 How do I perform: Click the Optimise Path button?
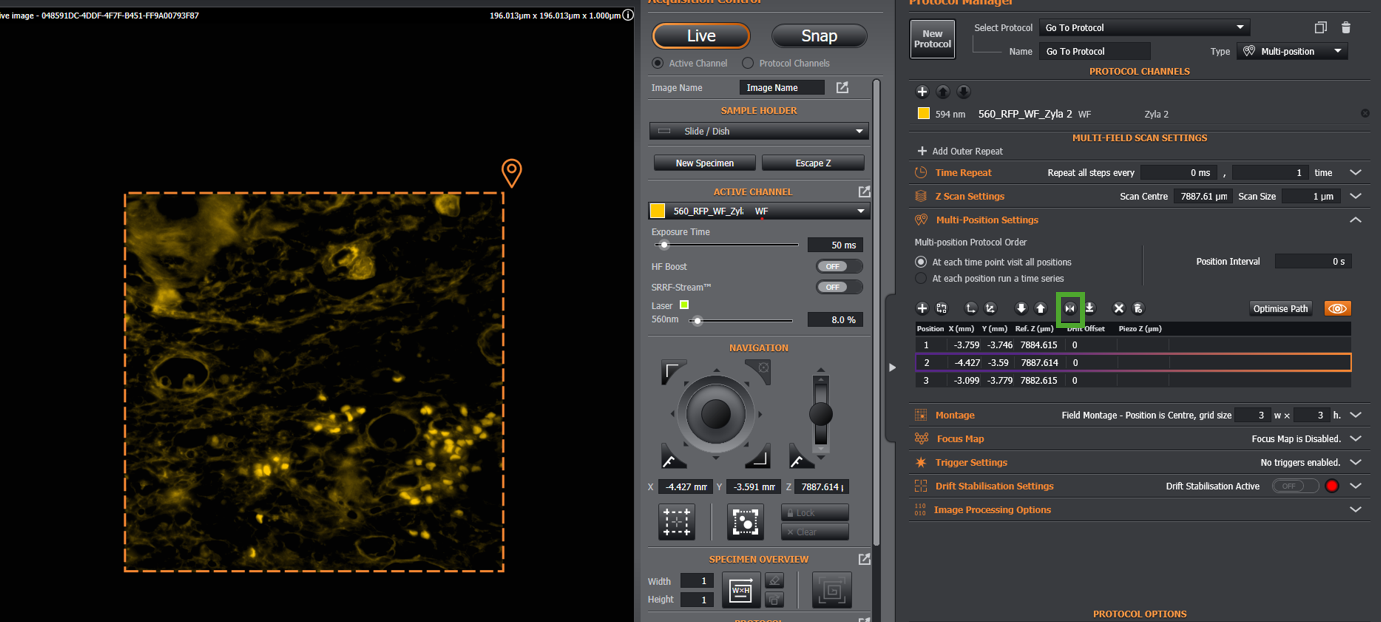(x=1281, y=309)
